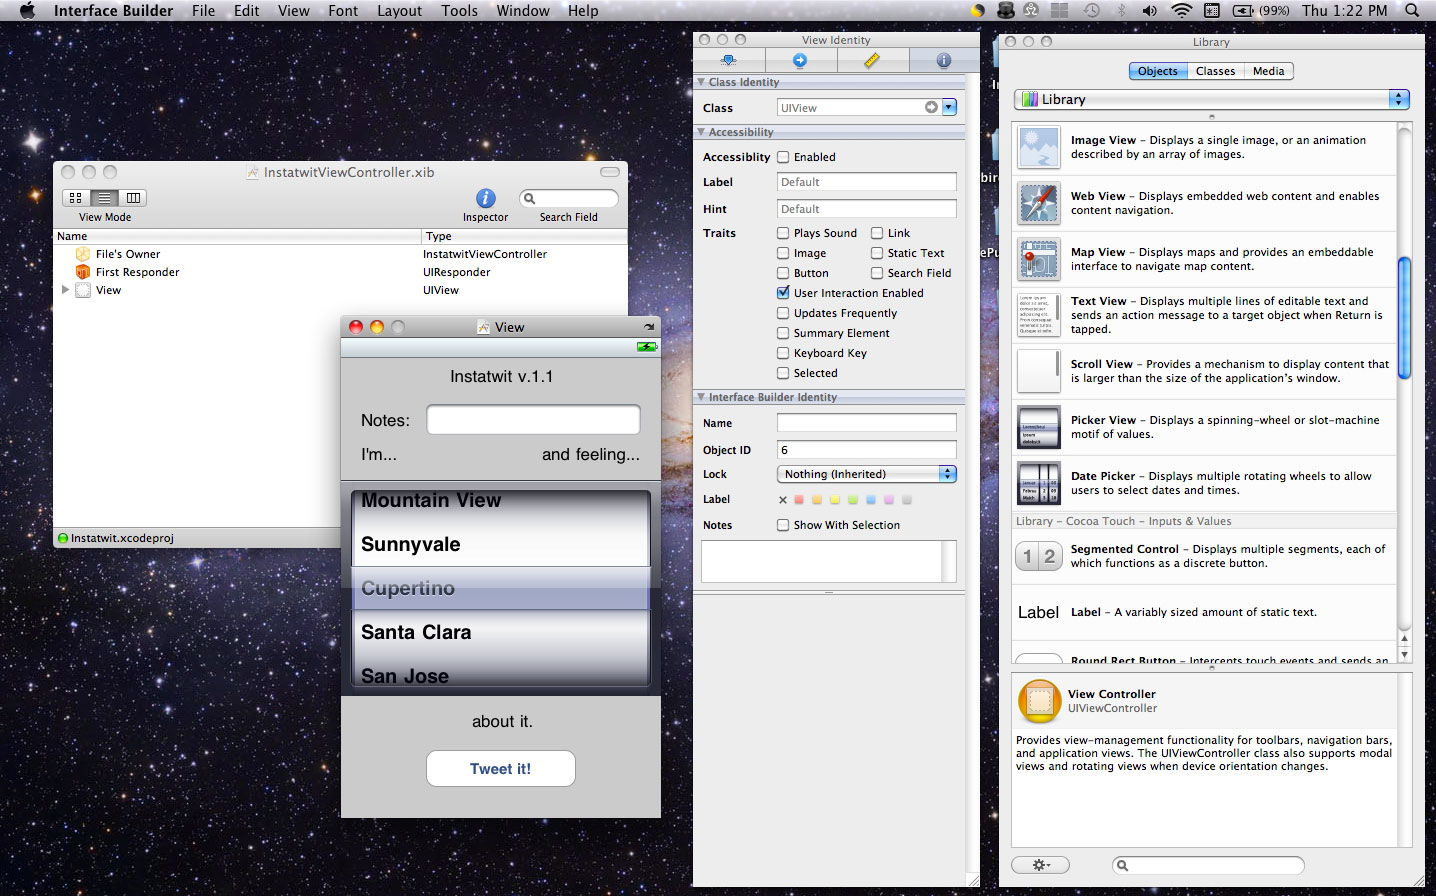
Task: Select the Web View library icon
Action: point(1039,203)
